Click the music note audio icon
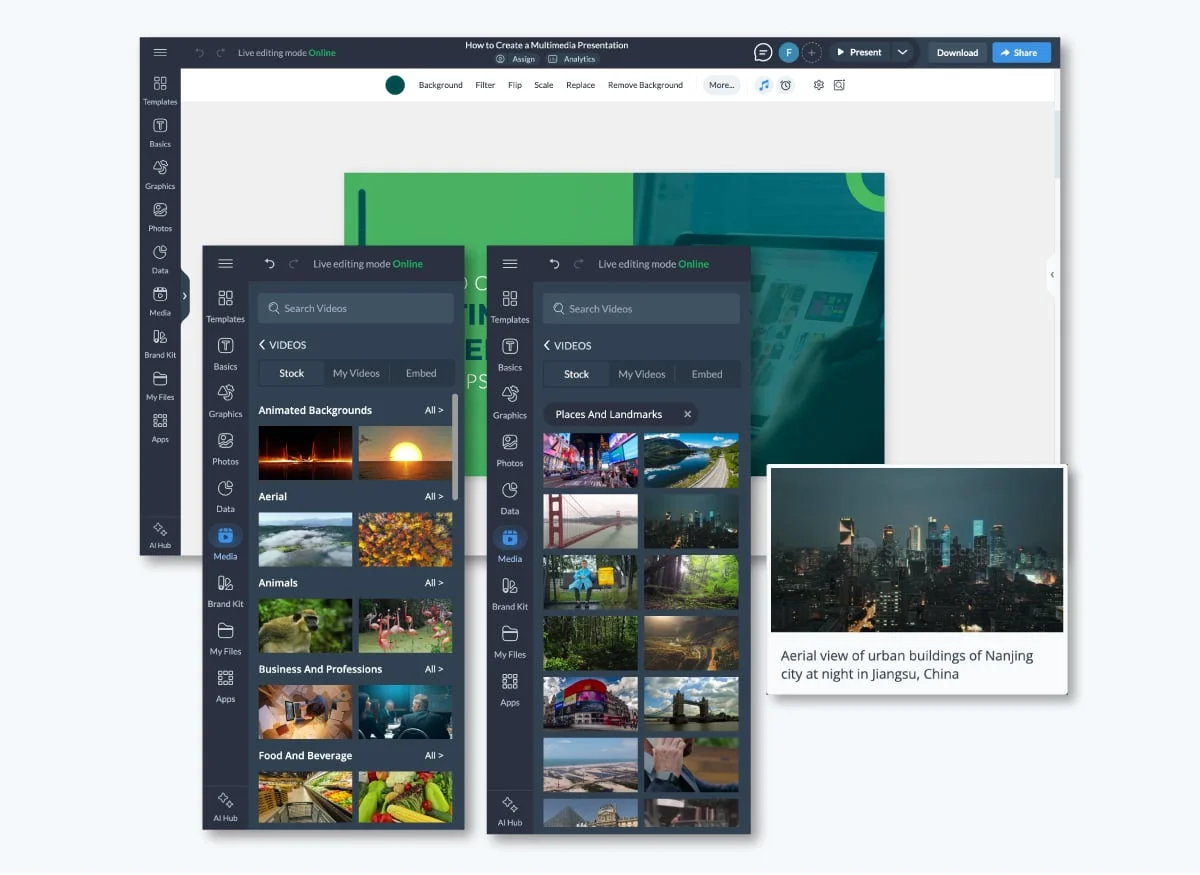 click(764, 85)
